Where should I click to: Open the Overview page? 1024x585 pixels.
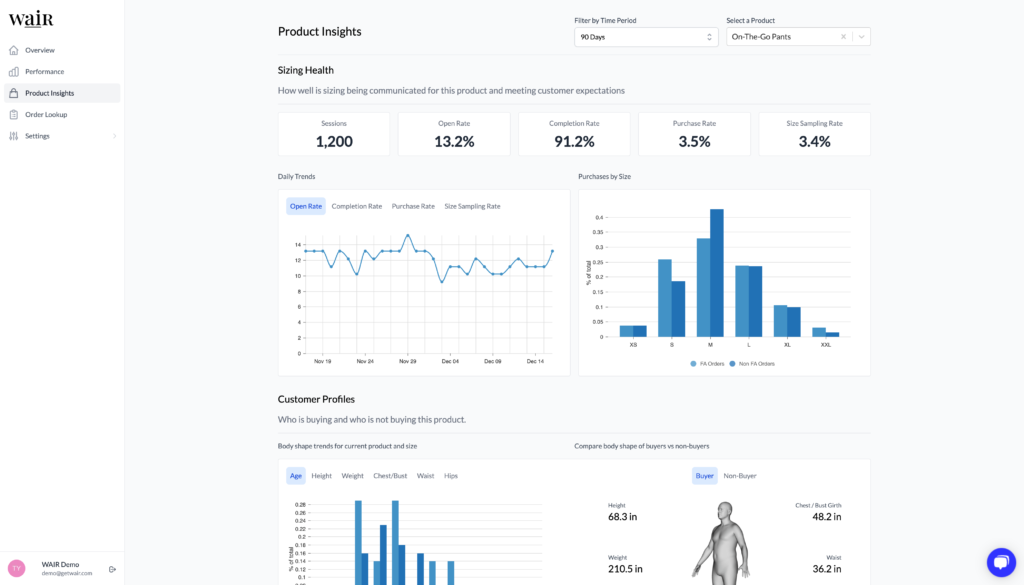coord(62,50)
